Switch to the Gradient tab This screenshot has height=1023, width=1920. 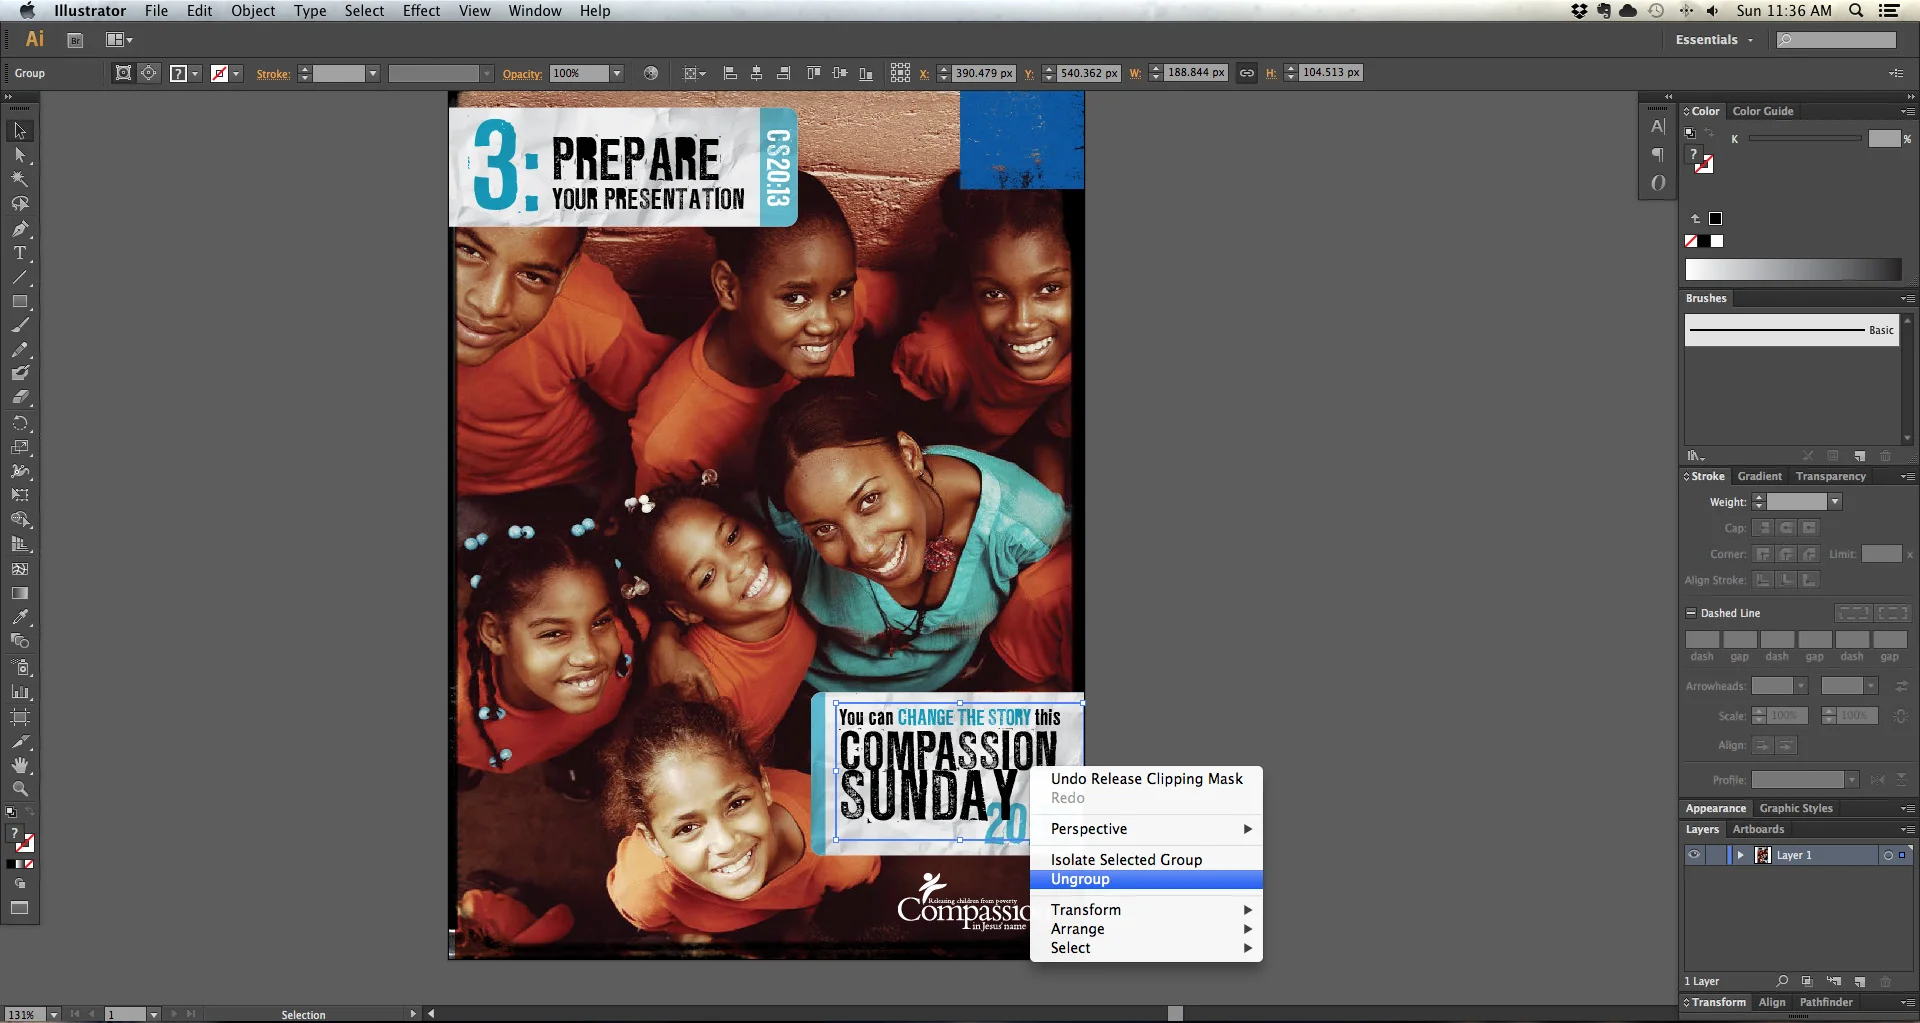(x=1759, y=476)
